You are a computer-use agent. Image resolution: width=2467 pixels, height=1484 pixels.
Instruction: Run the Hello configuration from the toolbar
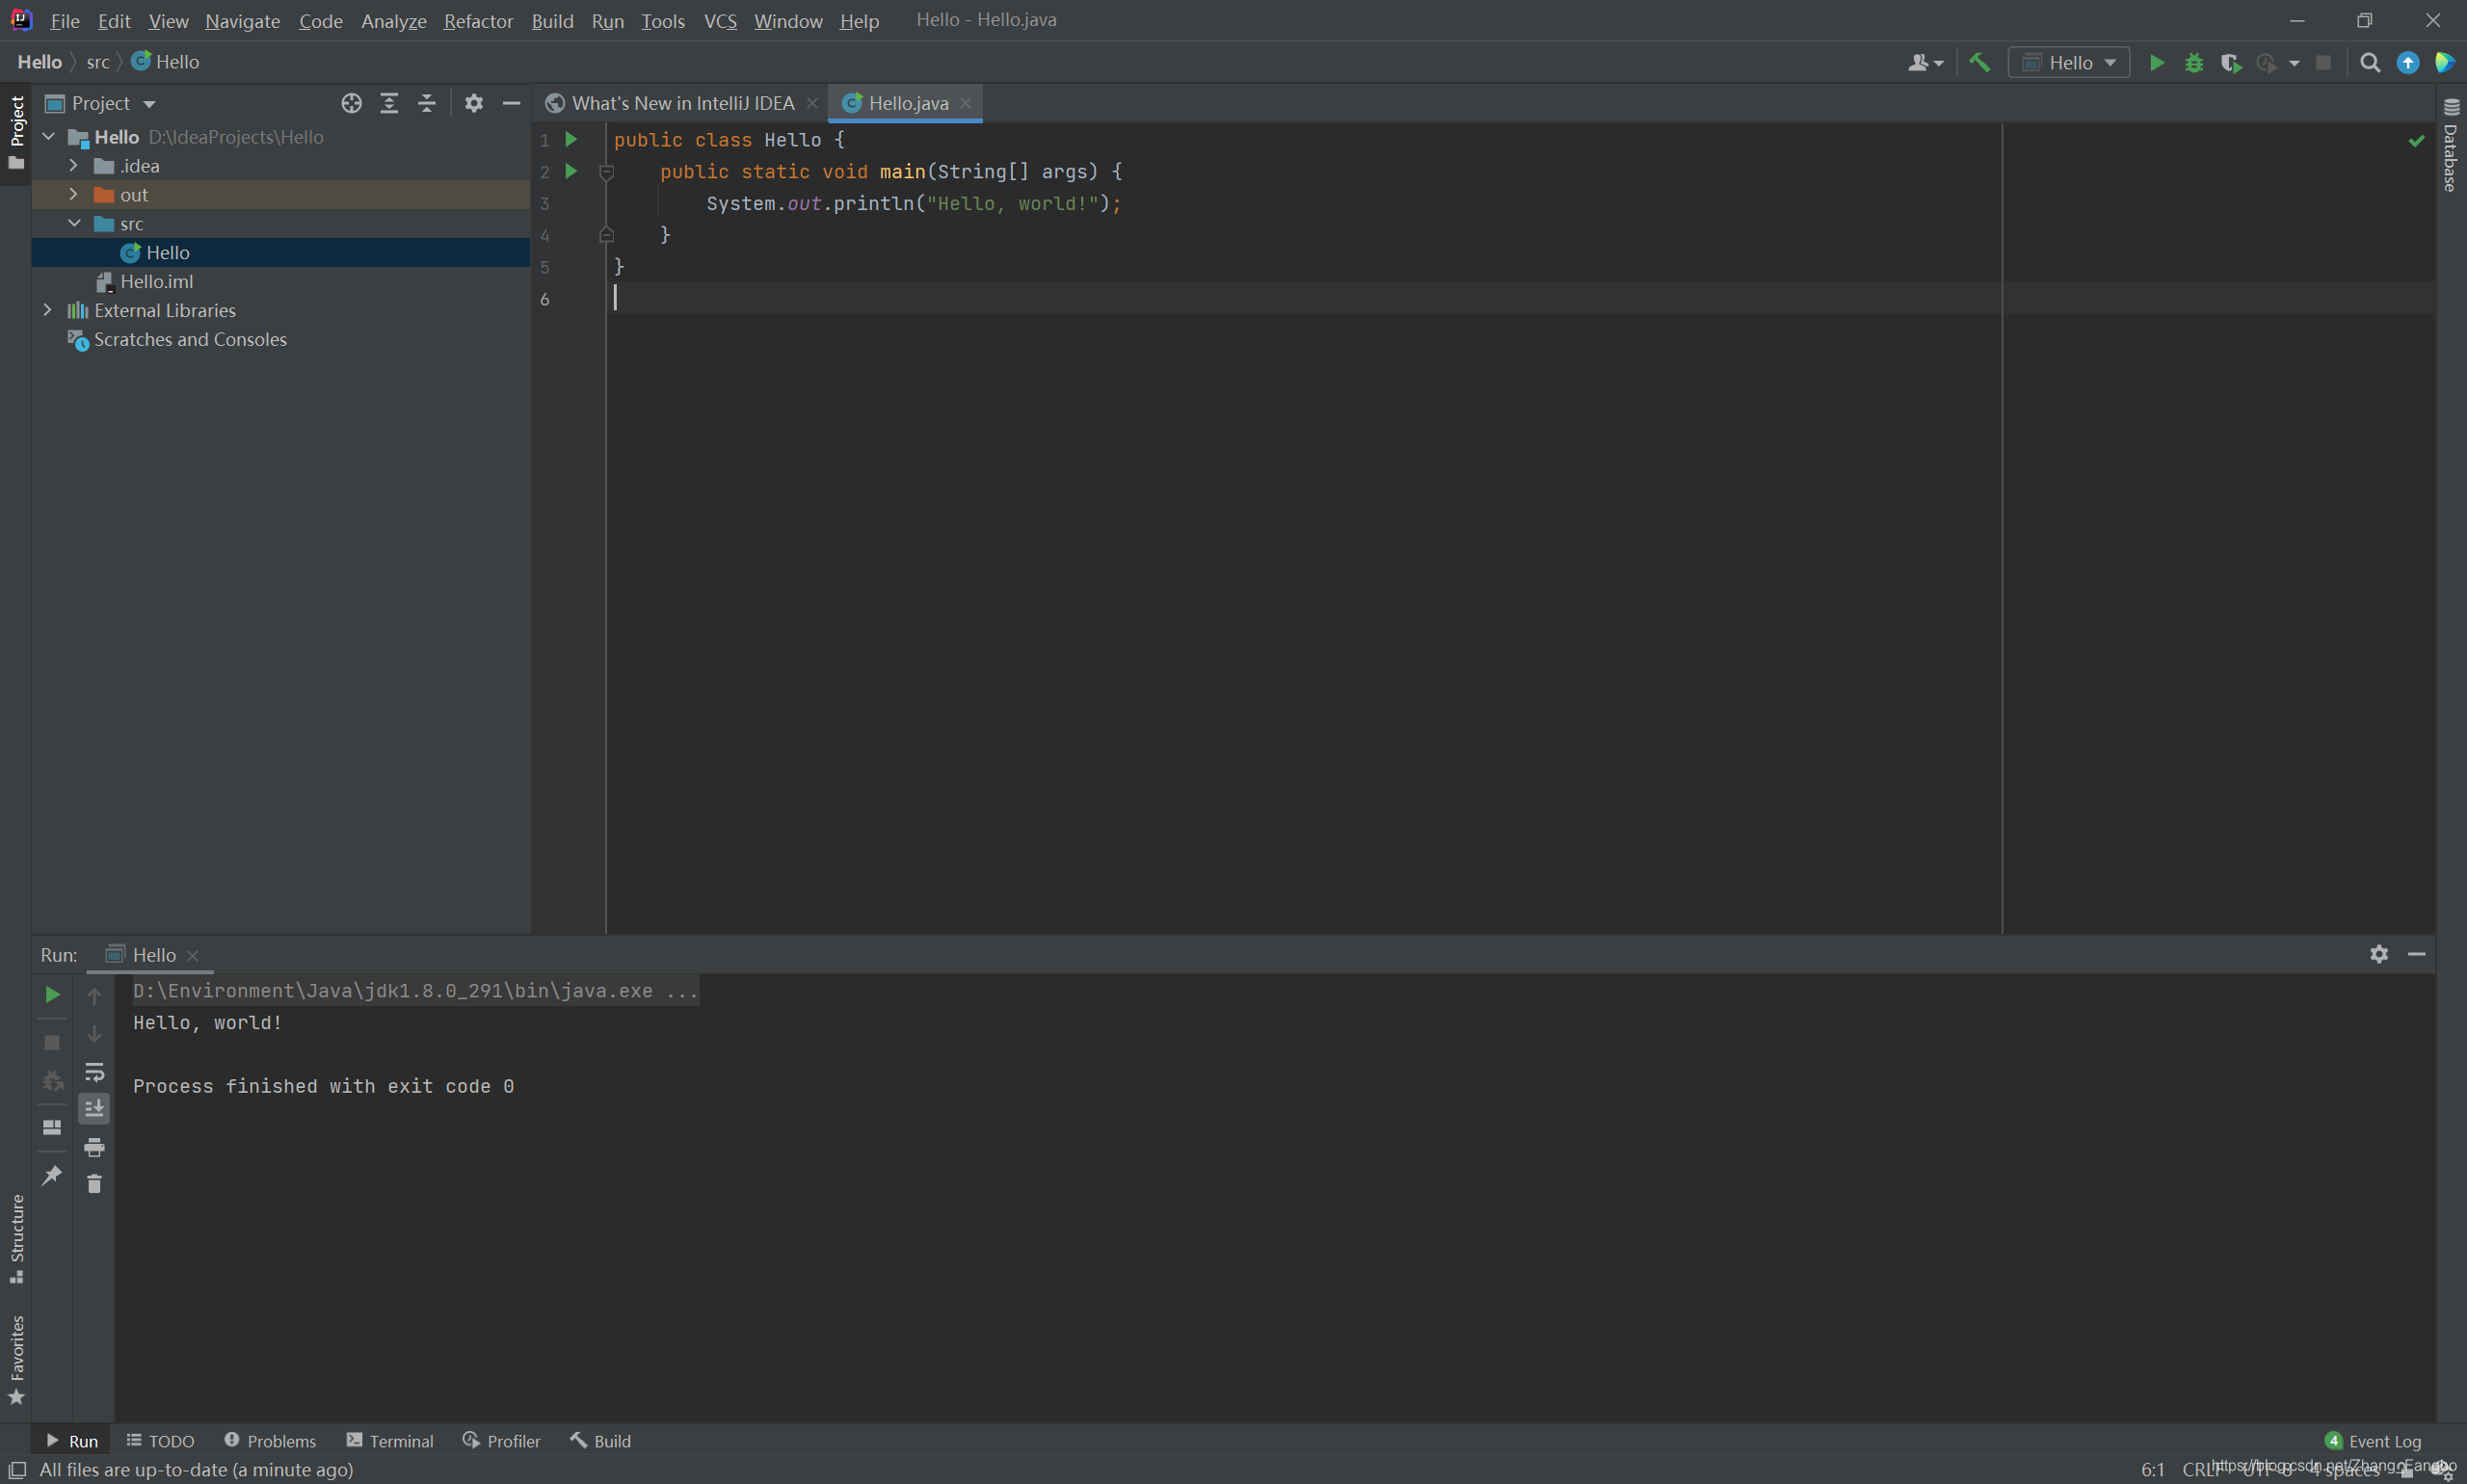[x=2157, y=63]
